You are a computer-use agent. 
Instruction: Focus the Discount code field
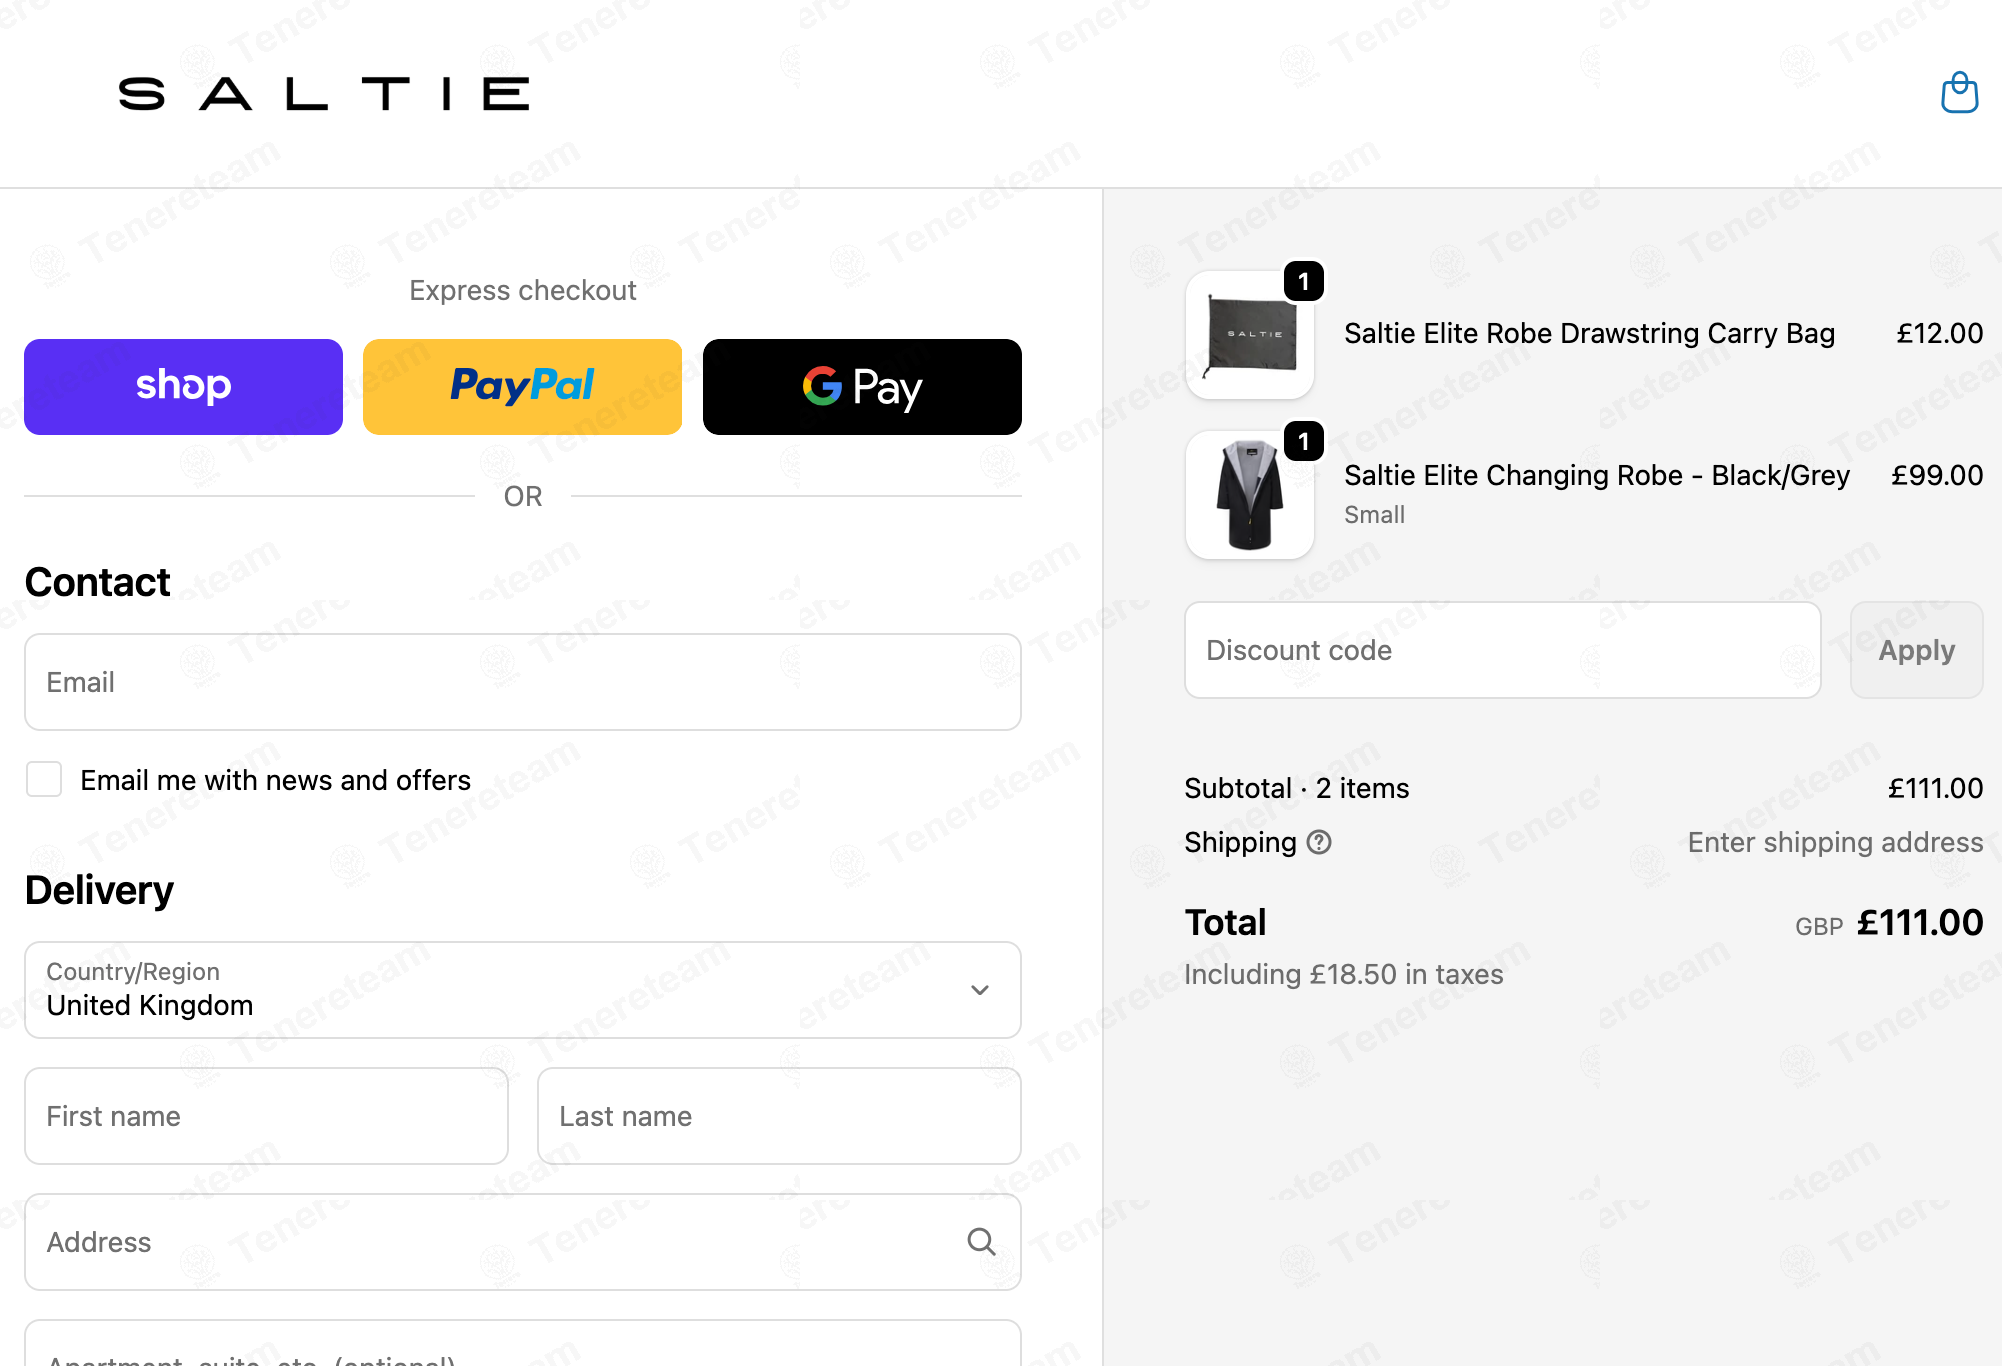[1502, 650]
